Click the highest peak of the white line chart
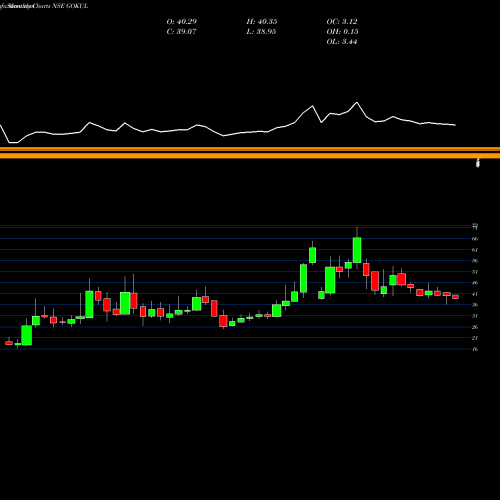 coord(357,103)
